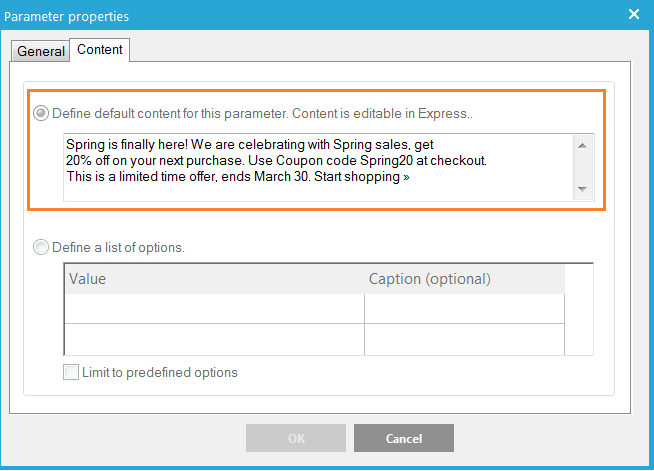Image resolution: width=654 pixels, height=471 pixels.
Task: Choose the Define a list of options radio
Action: pyautogui.click(x=41, y=247)
